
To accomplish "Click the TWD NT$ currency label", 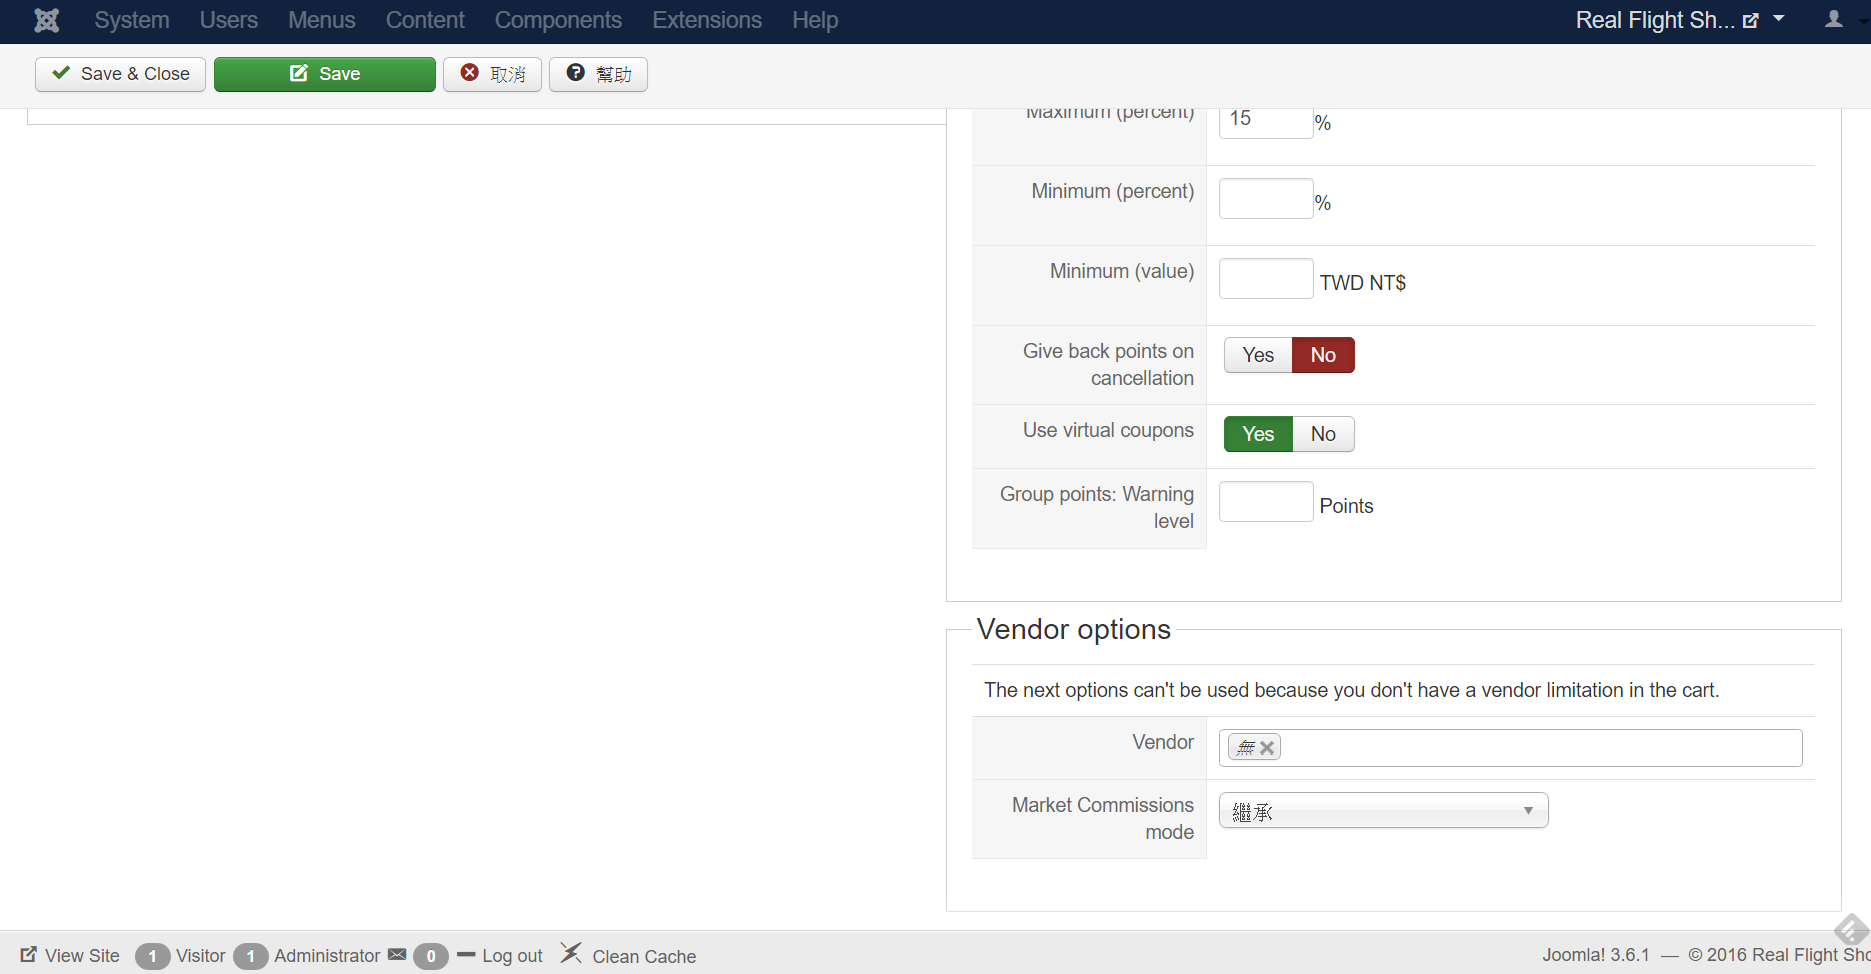I will point(1363,283).
